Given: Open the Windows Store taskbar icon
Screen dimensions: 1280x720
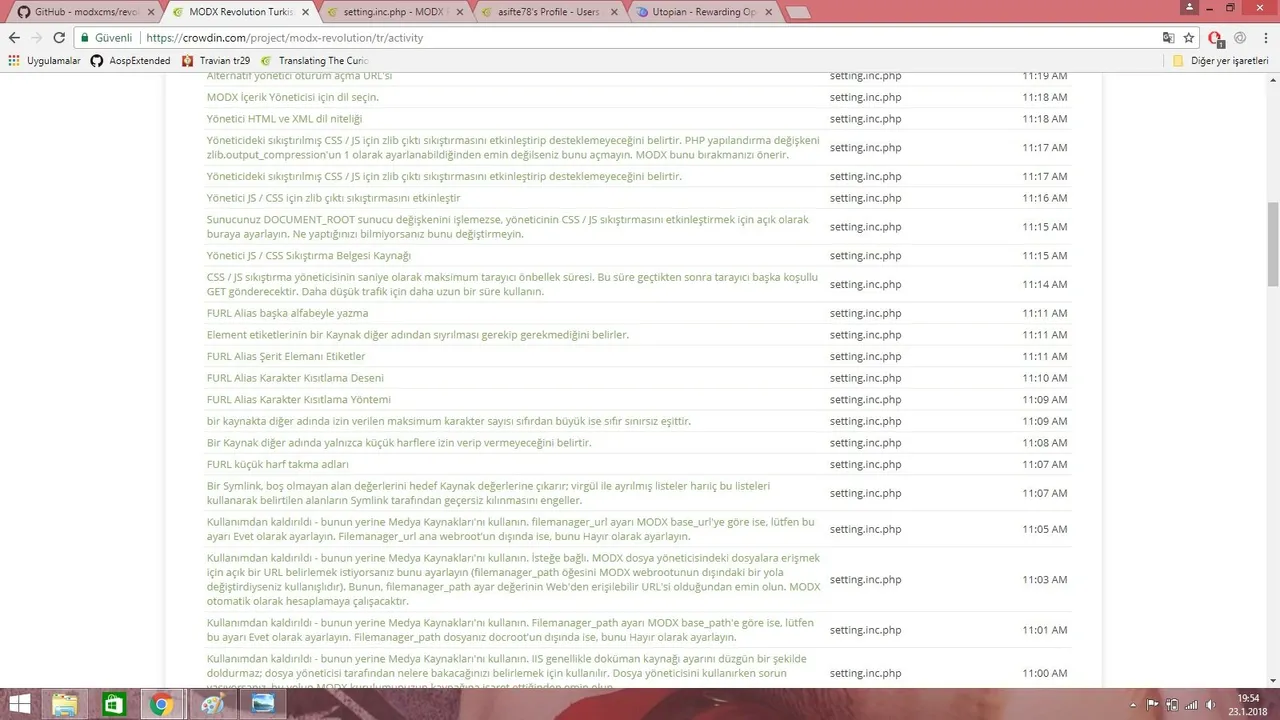Looking at the screenshot, I should pos(113,704).
